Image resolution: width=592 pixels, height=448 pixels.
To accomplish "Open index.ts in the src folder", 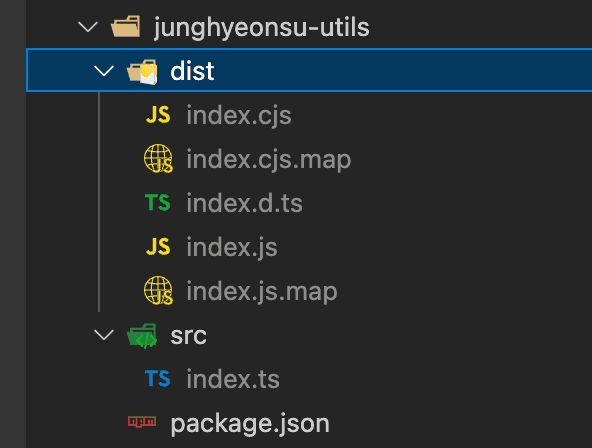I will (x=309, y=379).
